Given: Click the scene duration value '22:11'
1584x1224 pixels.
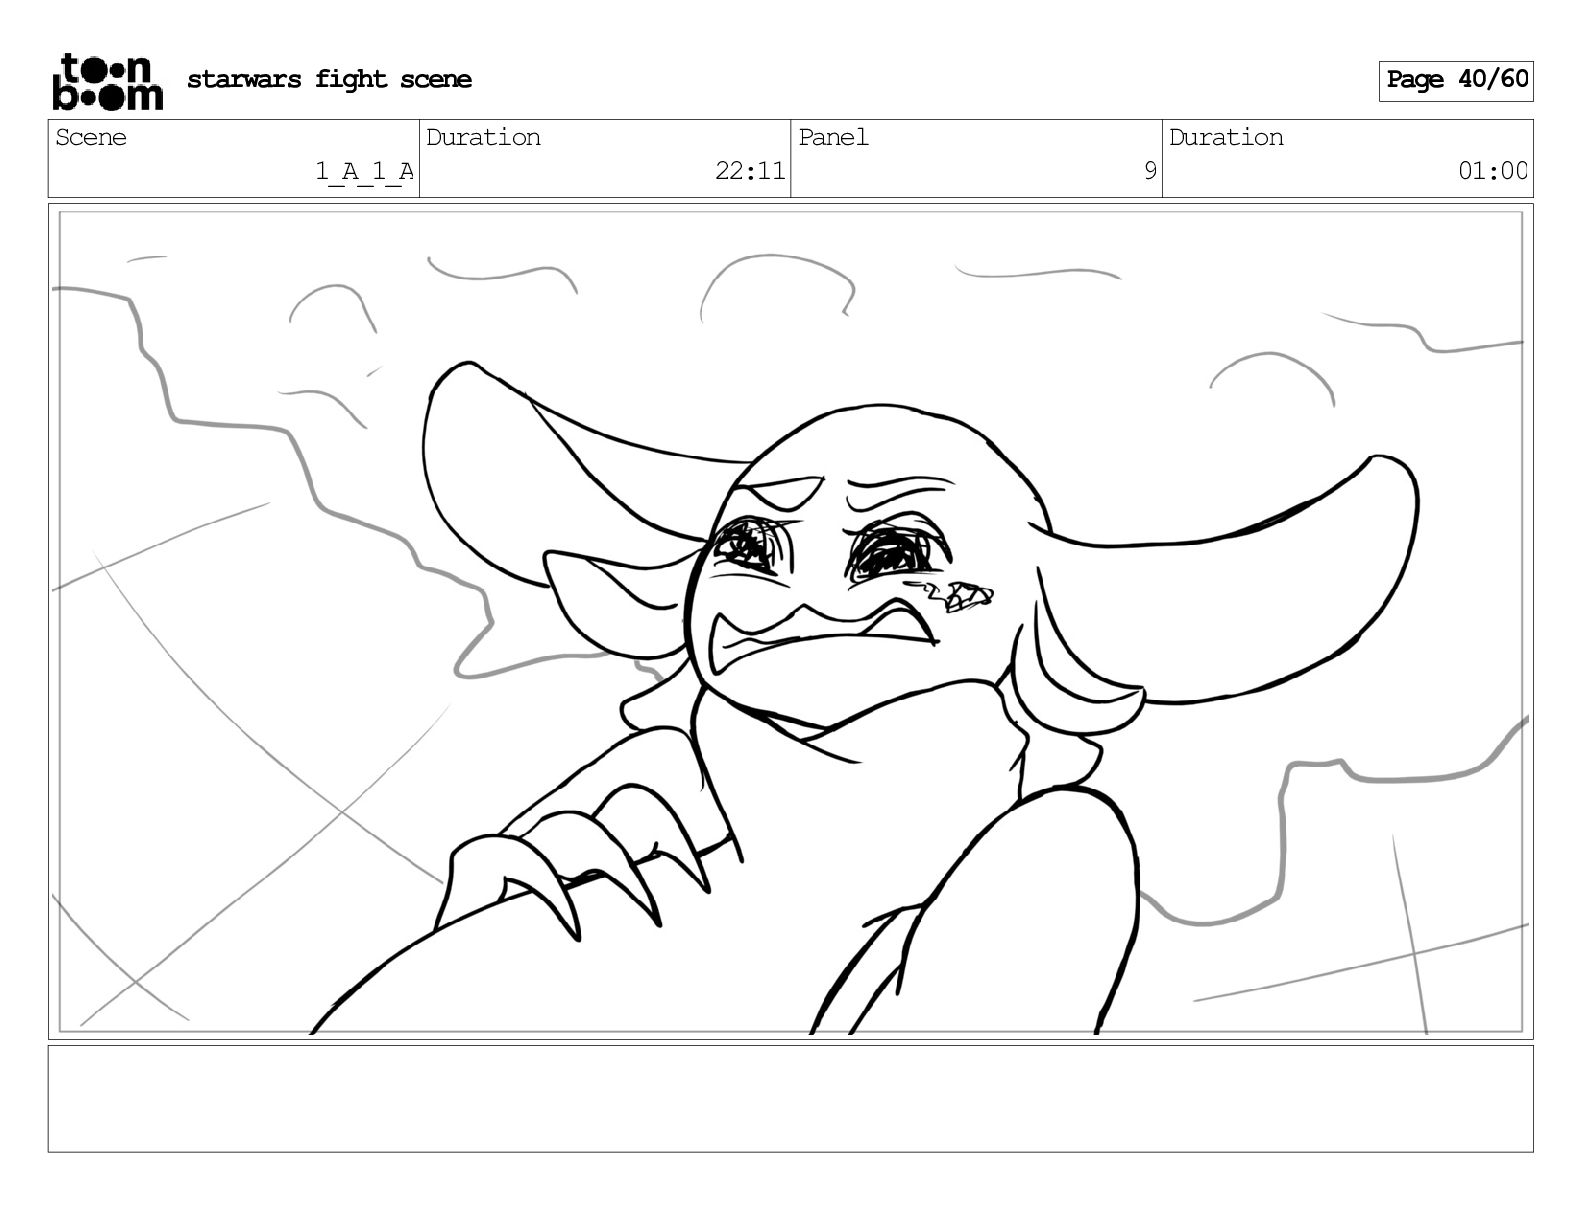Looking at the screenshot, I should pyautogui.click(x=750, y=171).
